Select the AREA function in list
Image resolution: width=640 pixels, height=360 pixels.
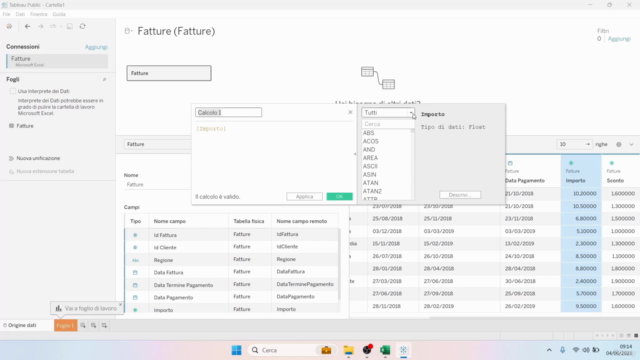370,158
